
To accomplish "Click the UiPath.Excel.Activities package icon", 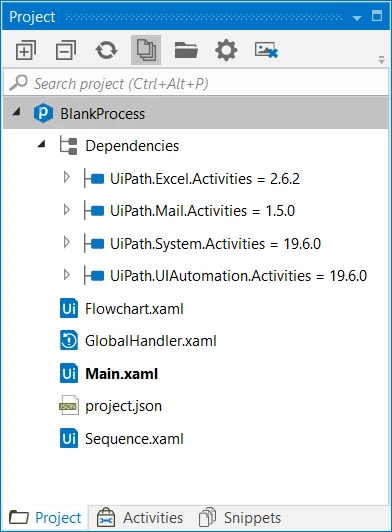I will (x=95, y=178).
